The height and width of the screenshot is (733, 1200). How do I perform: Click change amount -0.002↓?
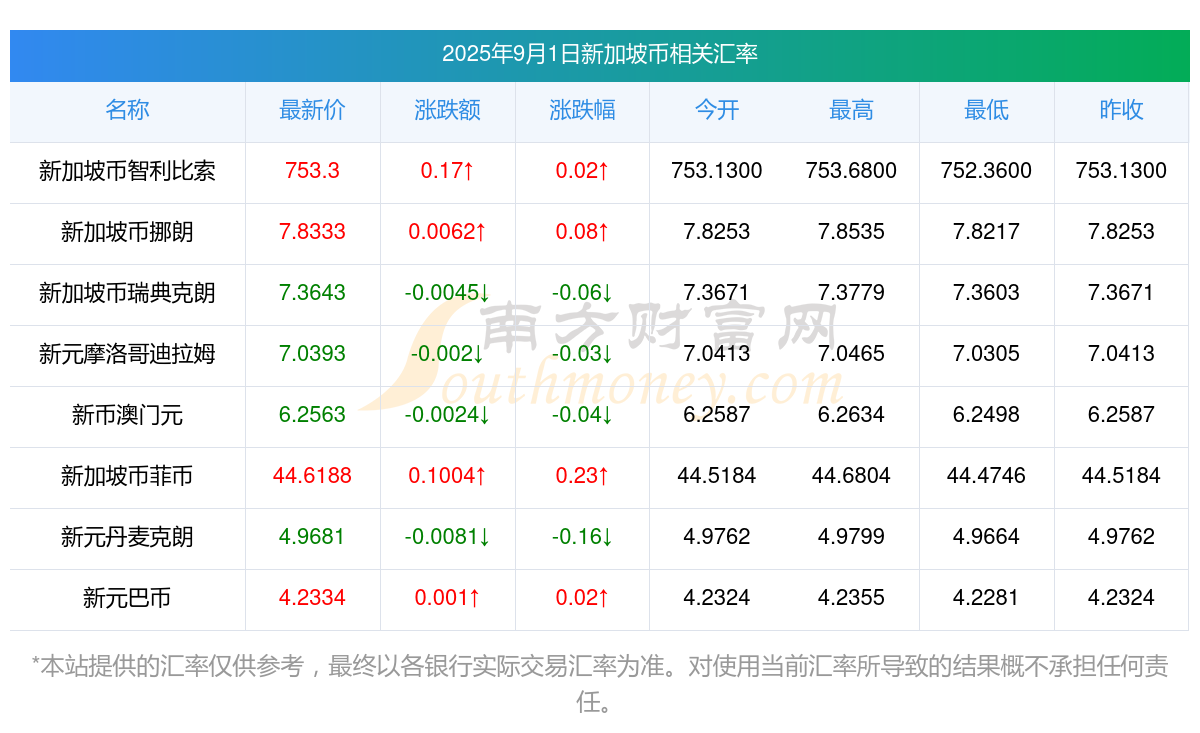coord(447,354)
